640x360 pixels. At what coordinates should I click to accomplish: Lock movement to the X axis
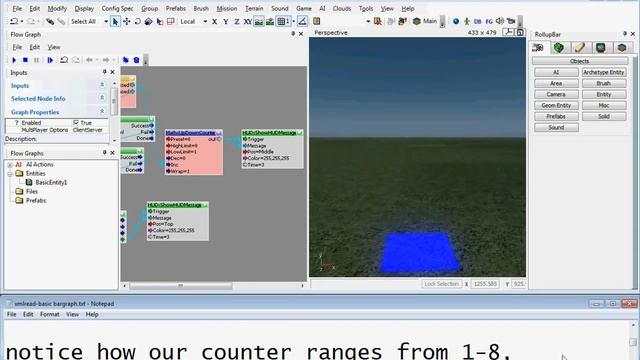click(x=214, y=21)
